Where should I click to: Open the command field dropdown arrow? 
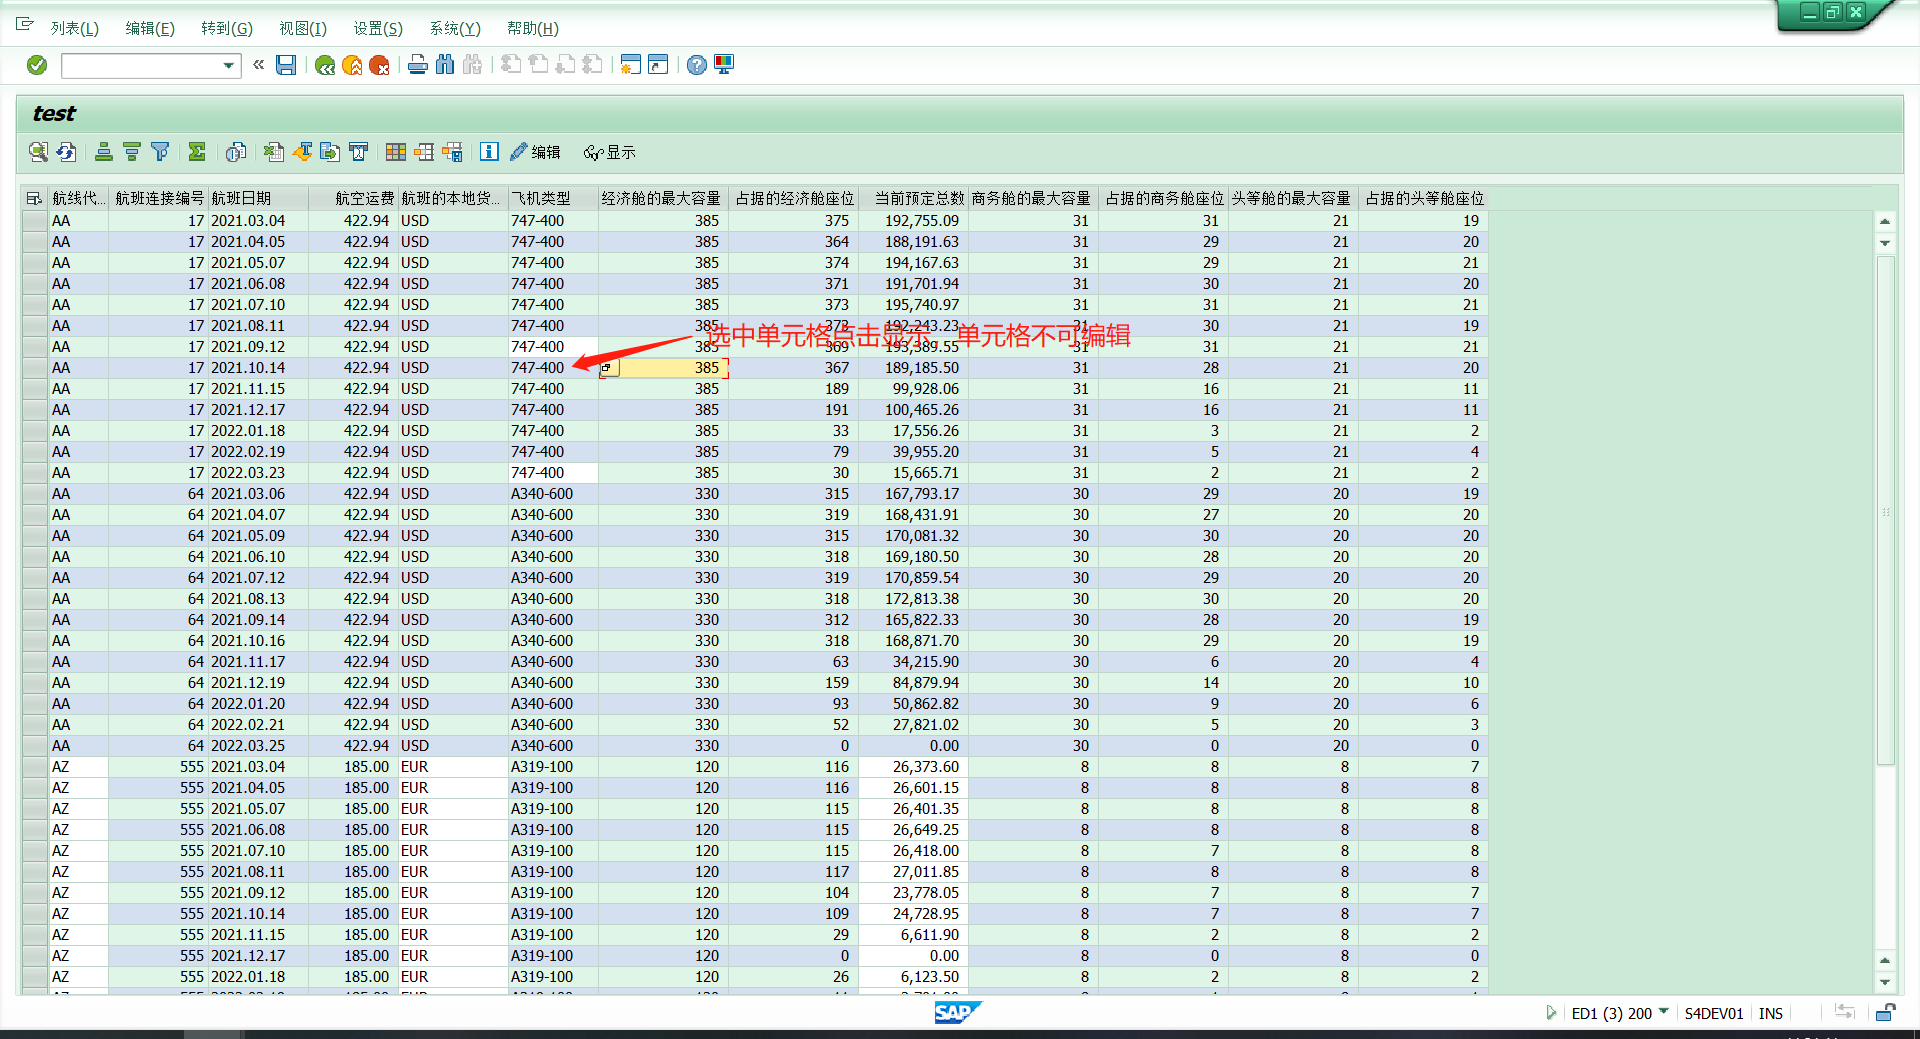click(x=227, y=65)
